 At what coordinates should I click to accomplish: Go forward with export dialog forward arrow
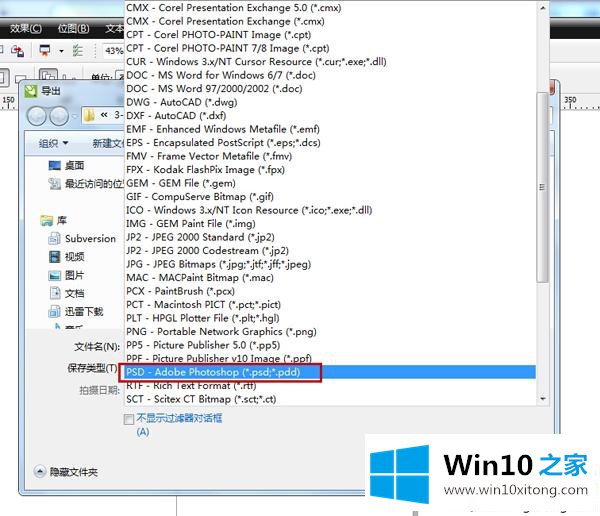tap(59, 116)
